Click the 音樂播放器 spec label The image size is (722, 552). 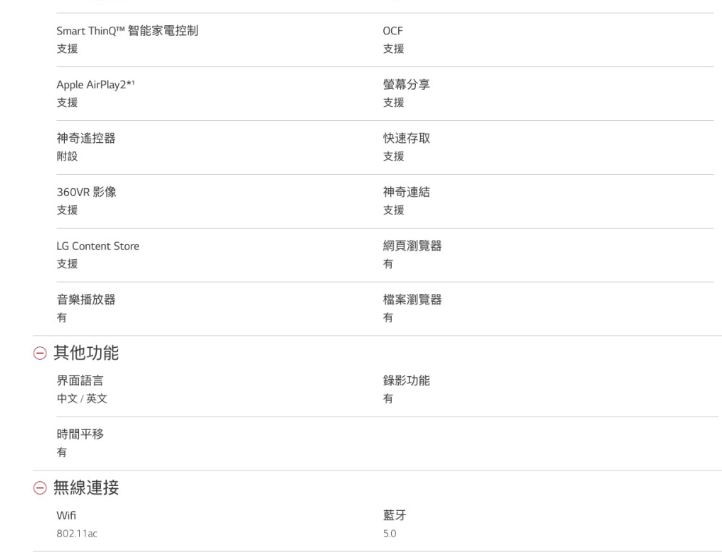(x=85, y=300)
